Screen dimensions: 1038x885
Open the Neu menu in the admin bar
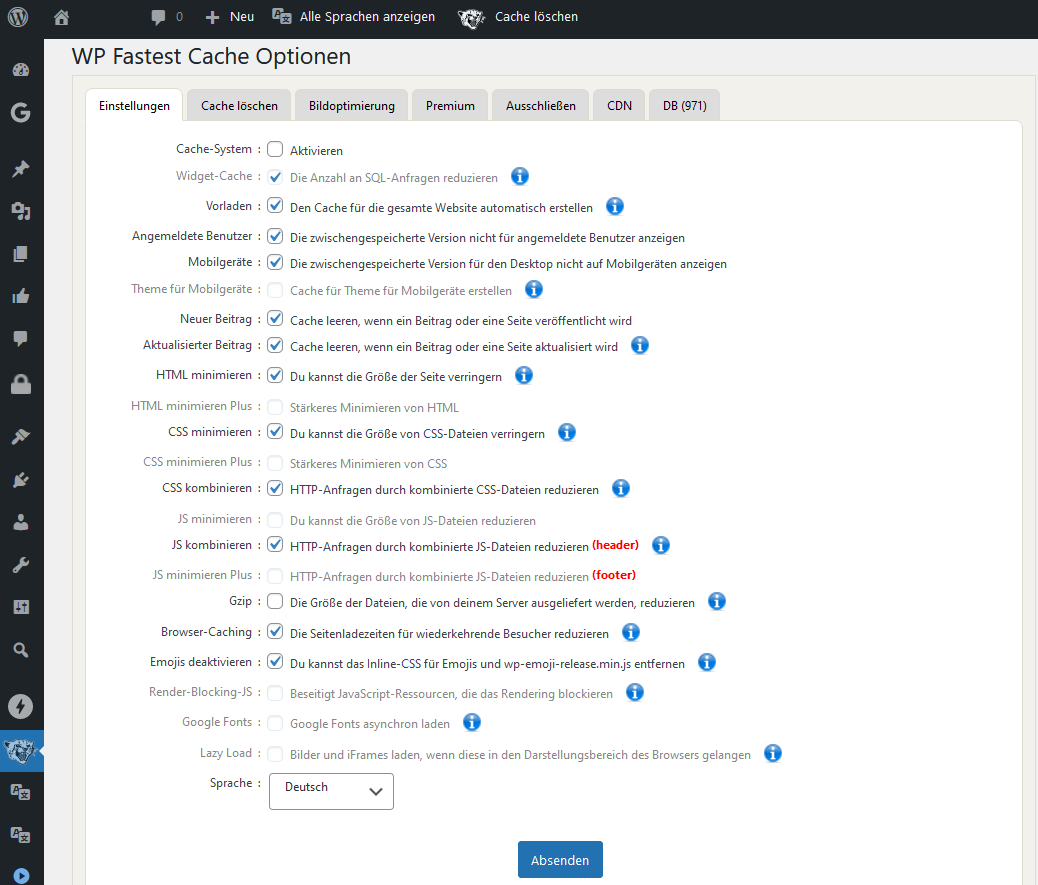pos(229,16)
